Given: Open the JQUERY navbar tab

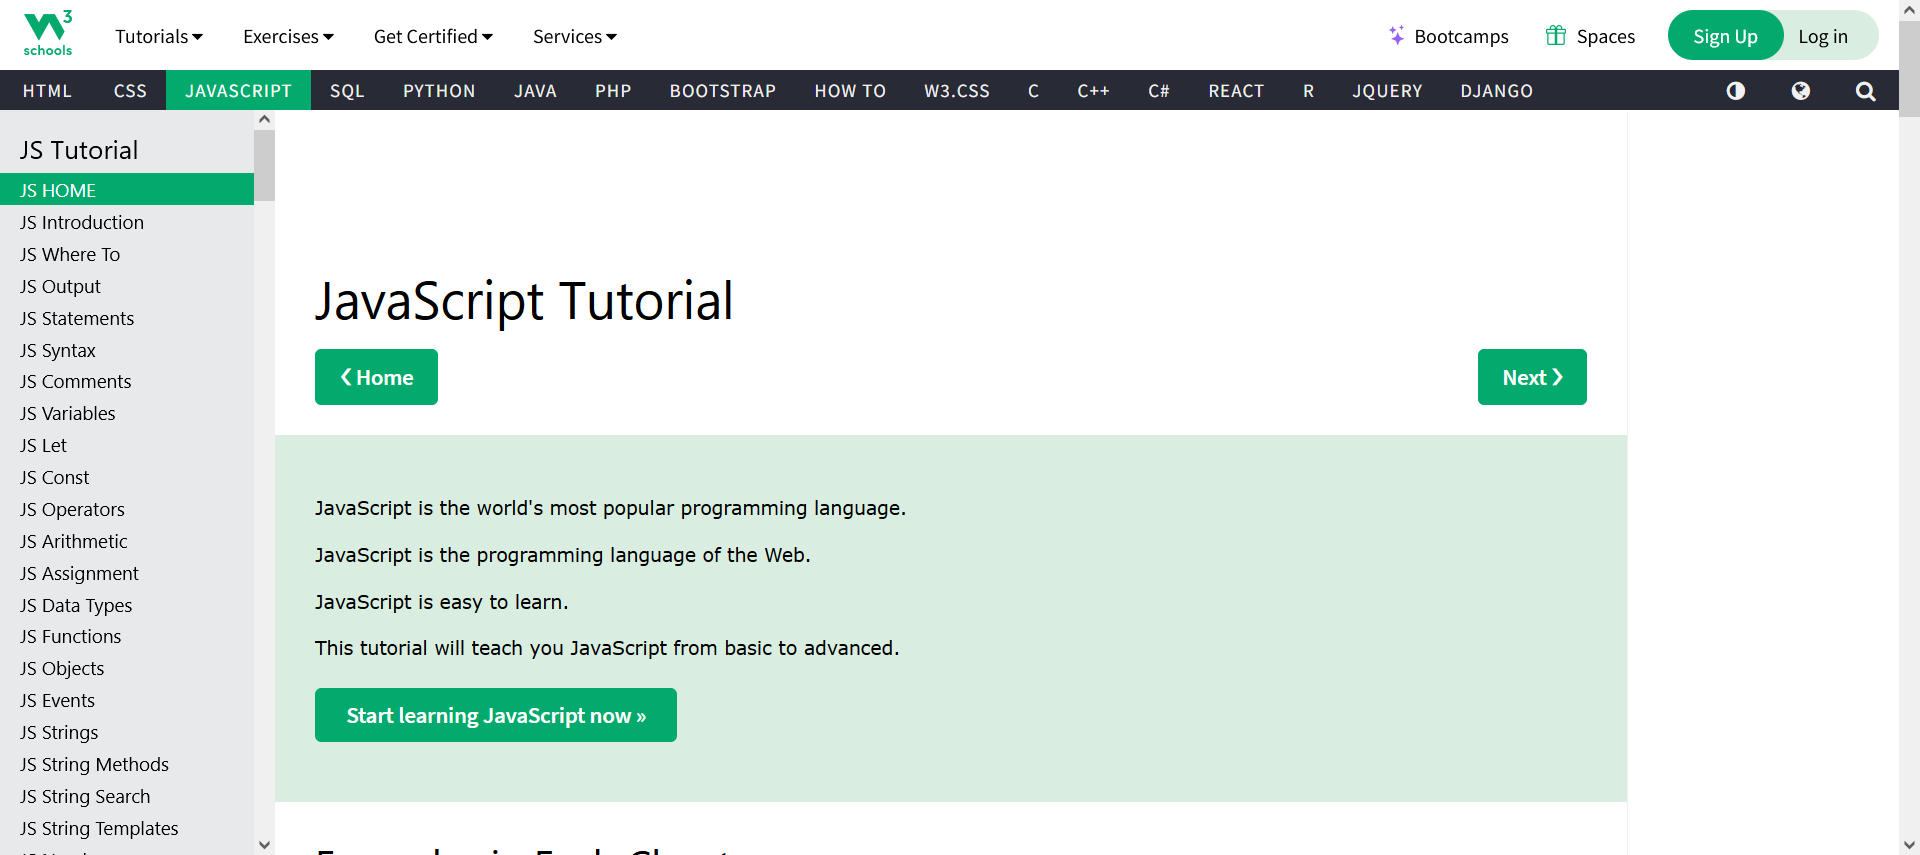Looking at the screenshot, I should pos(1387,90).
